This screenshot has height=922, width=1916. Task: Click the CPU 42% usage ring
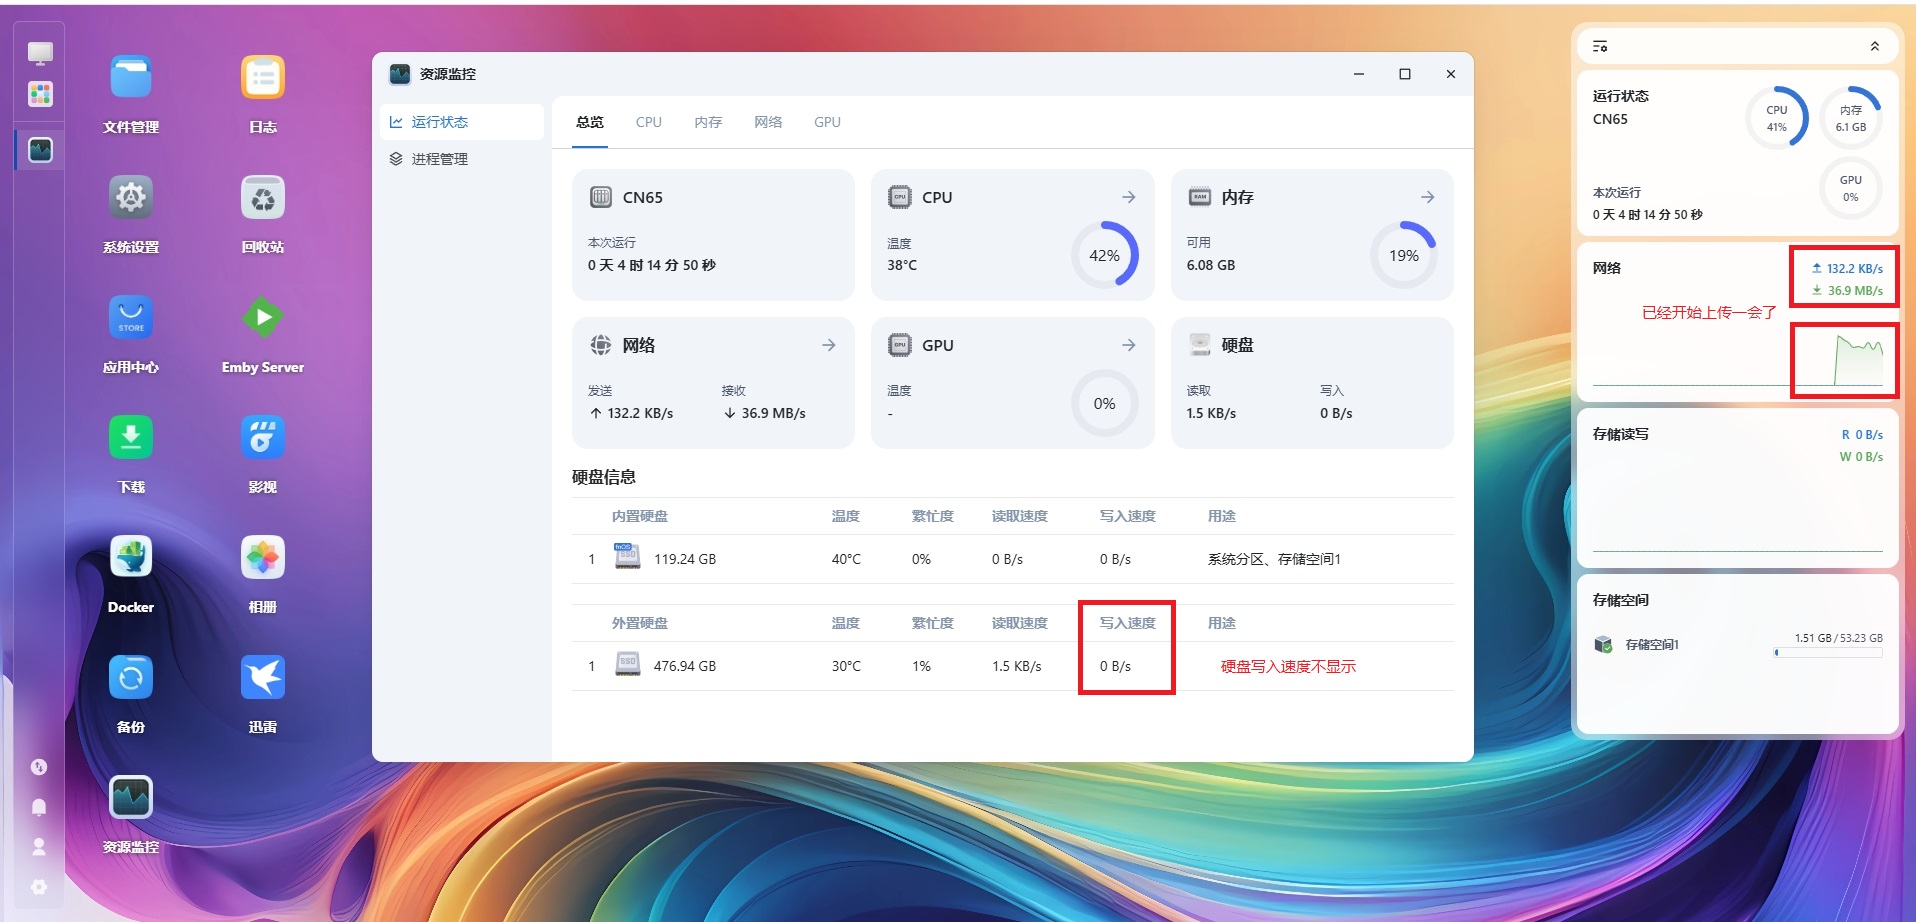click(x=1105, y=255)
